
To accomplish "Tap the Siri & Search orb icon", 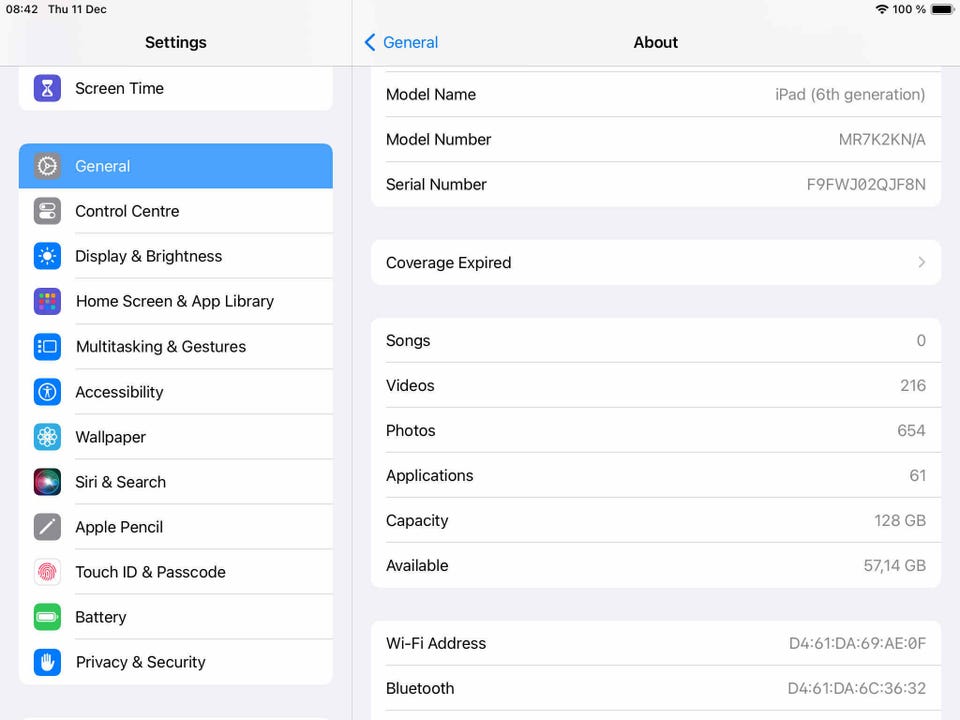I will [x=47, y=482].
